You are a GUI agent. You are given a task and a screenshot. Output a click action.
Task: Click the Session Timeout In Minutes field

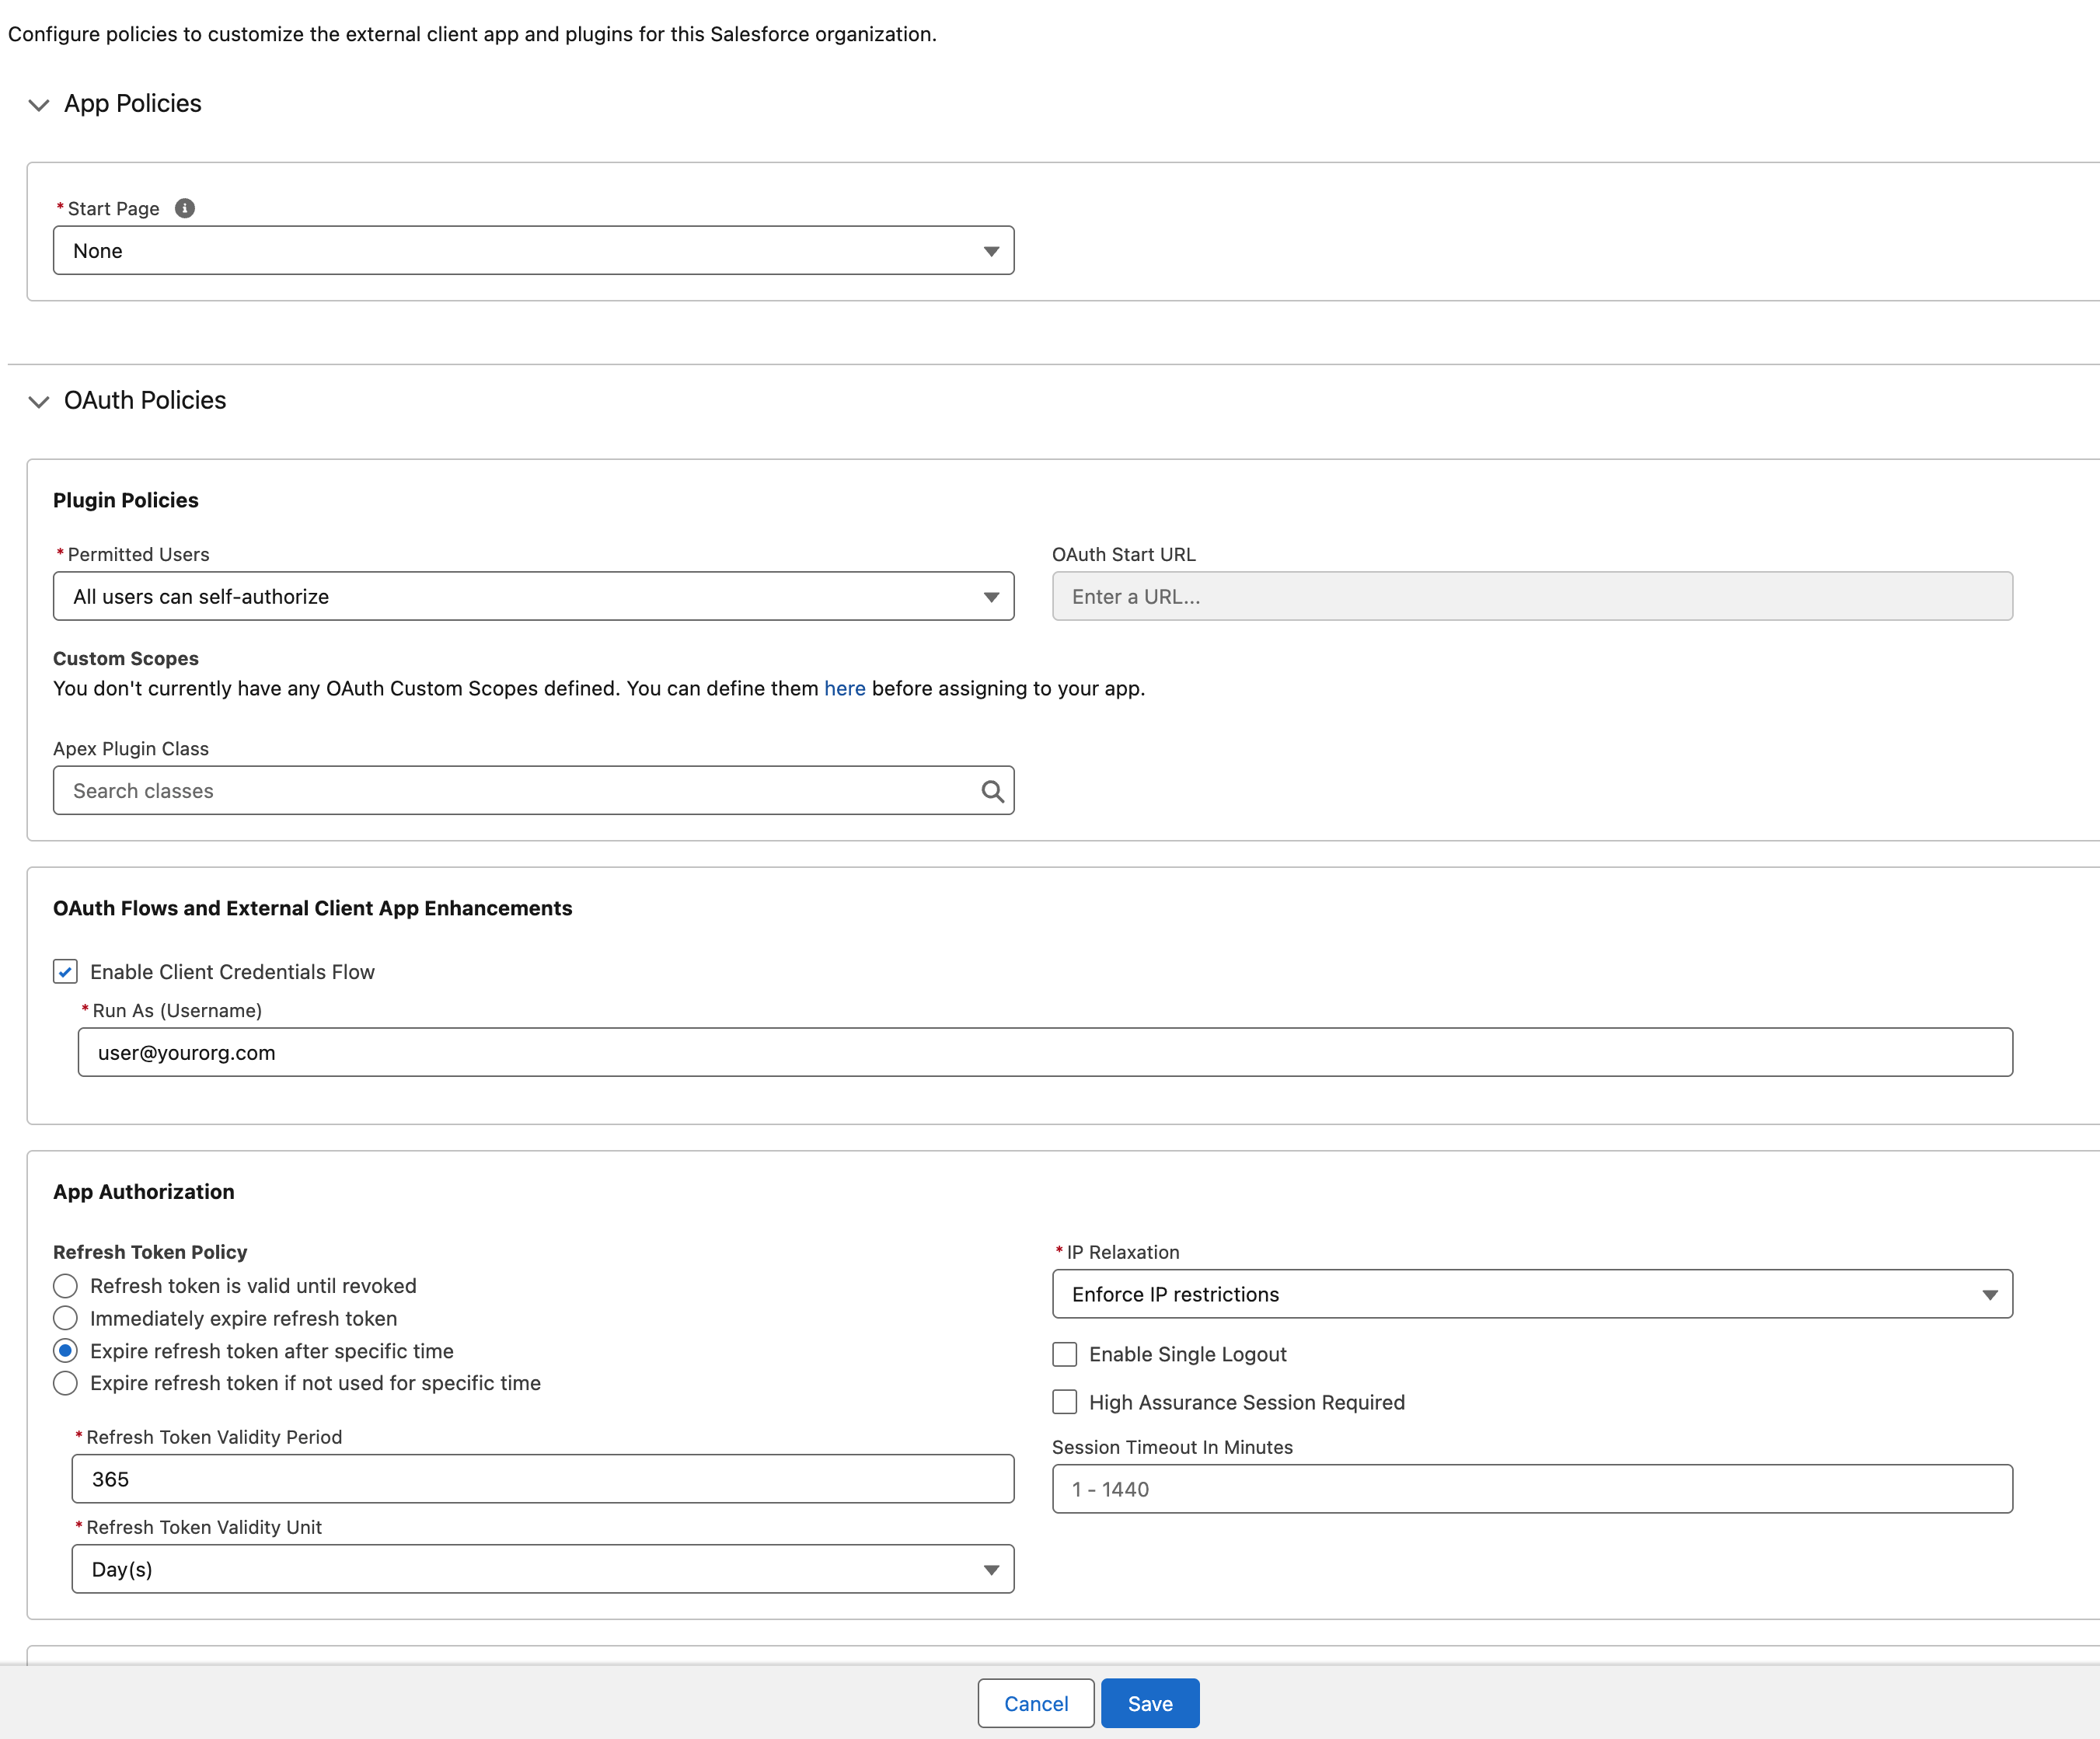tap(1531, 1489)
